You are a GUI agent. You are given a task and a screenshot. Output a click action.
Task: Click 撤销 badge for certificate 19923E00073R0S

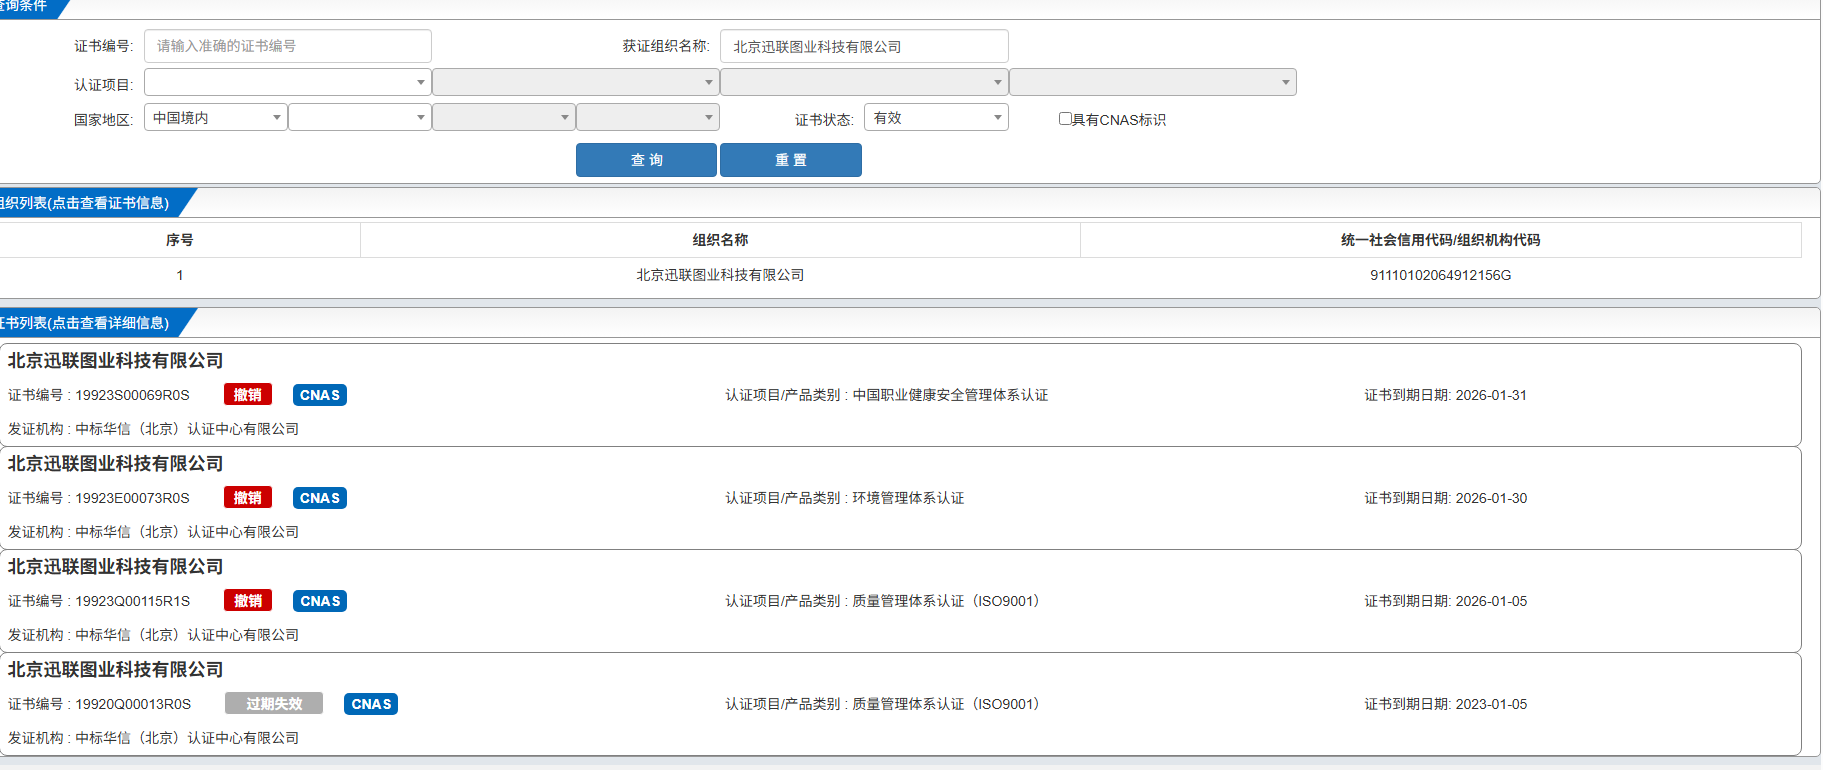[248, 498]
